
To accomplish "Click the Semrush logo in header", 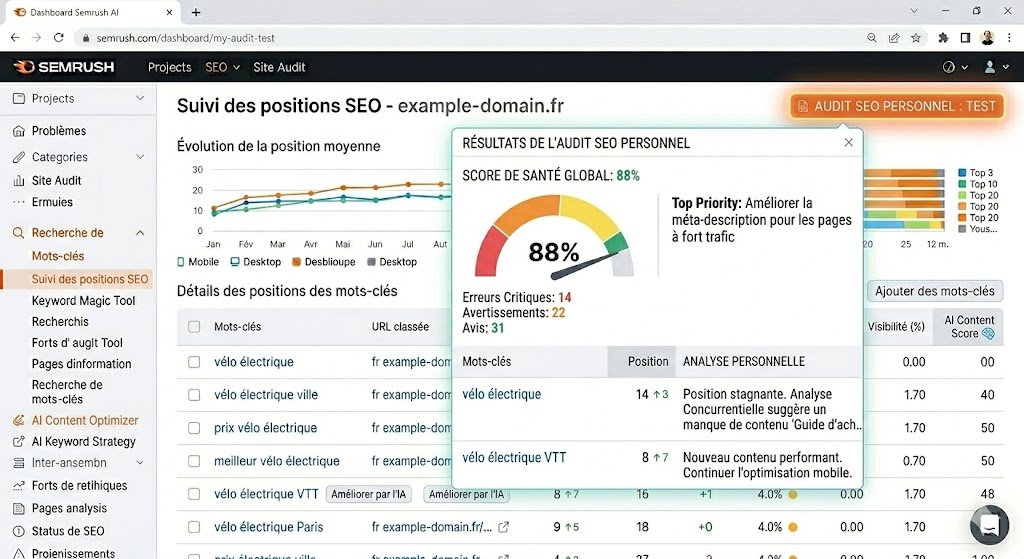I will pos(63,67).
